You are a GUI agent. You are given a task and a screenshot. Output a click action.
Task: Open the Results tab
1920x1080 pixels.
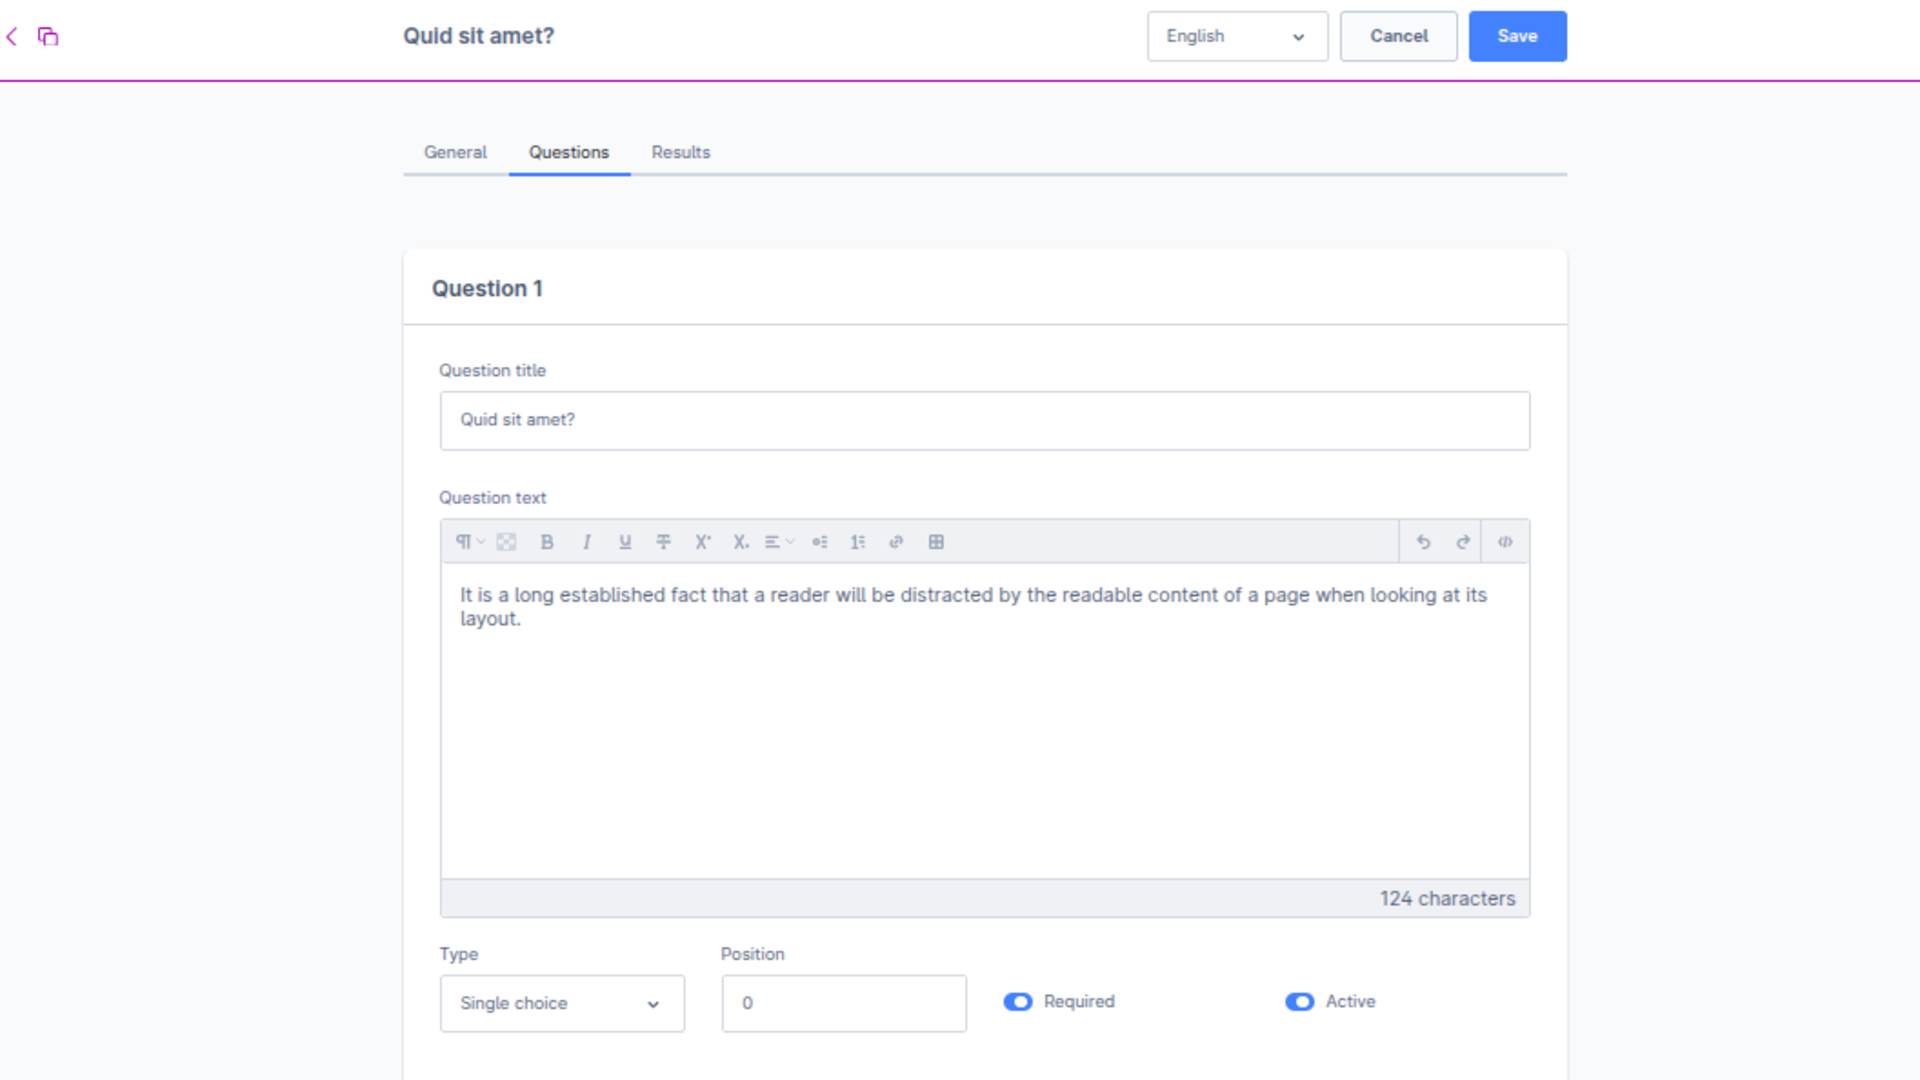pos(681,152)
